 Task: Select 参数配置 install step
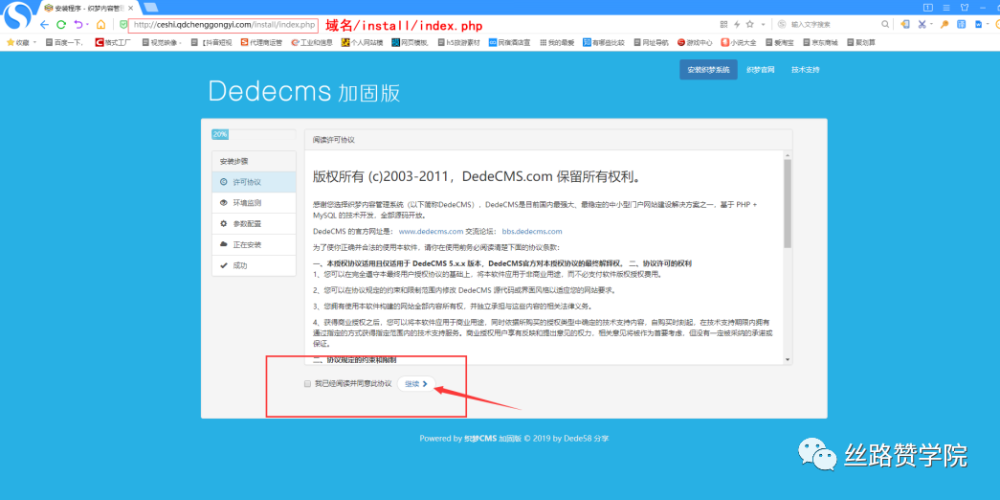point(254,224)
